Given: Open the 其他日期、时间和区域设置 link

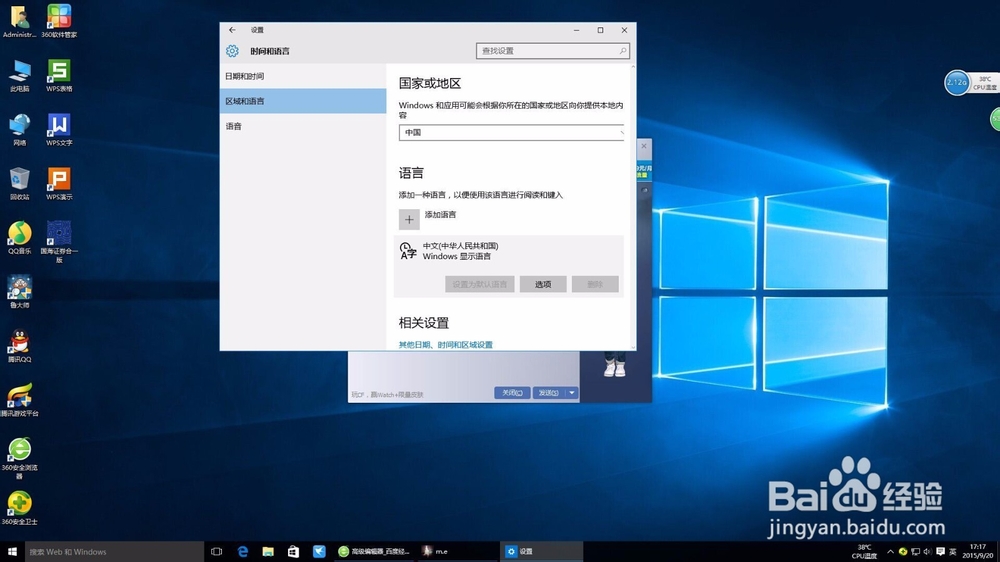Looking at the screenshot, I should pyautogui.click(x=446, y=344).
